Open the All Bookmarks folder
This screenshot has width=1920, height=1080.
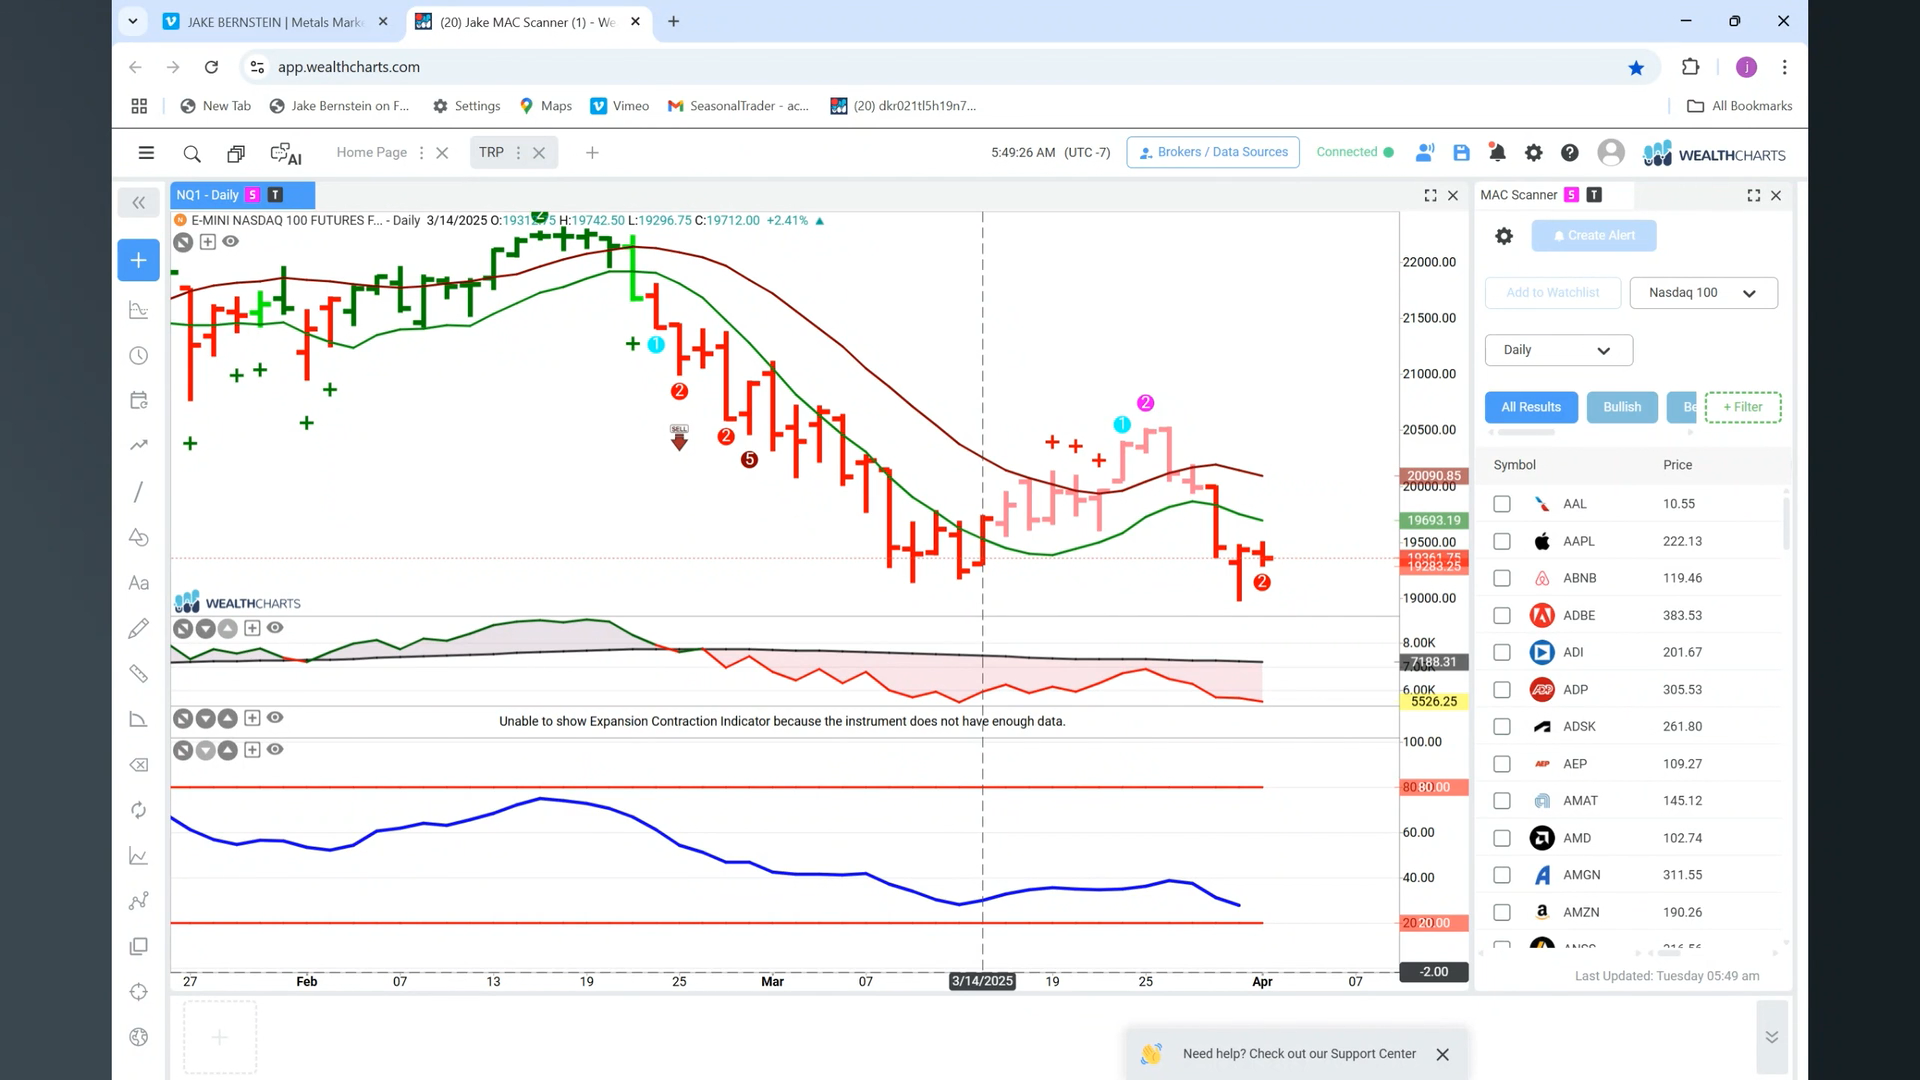(x=1740, y=106)
